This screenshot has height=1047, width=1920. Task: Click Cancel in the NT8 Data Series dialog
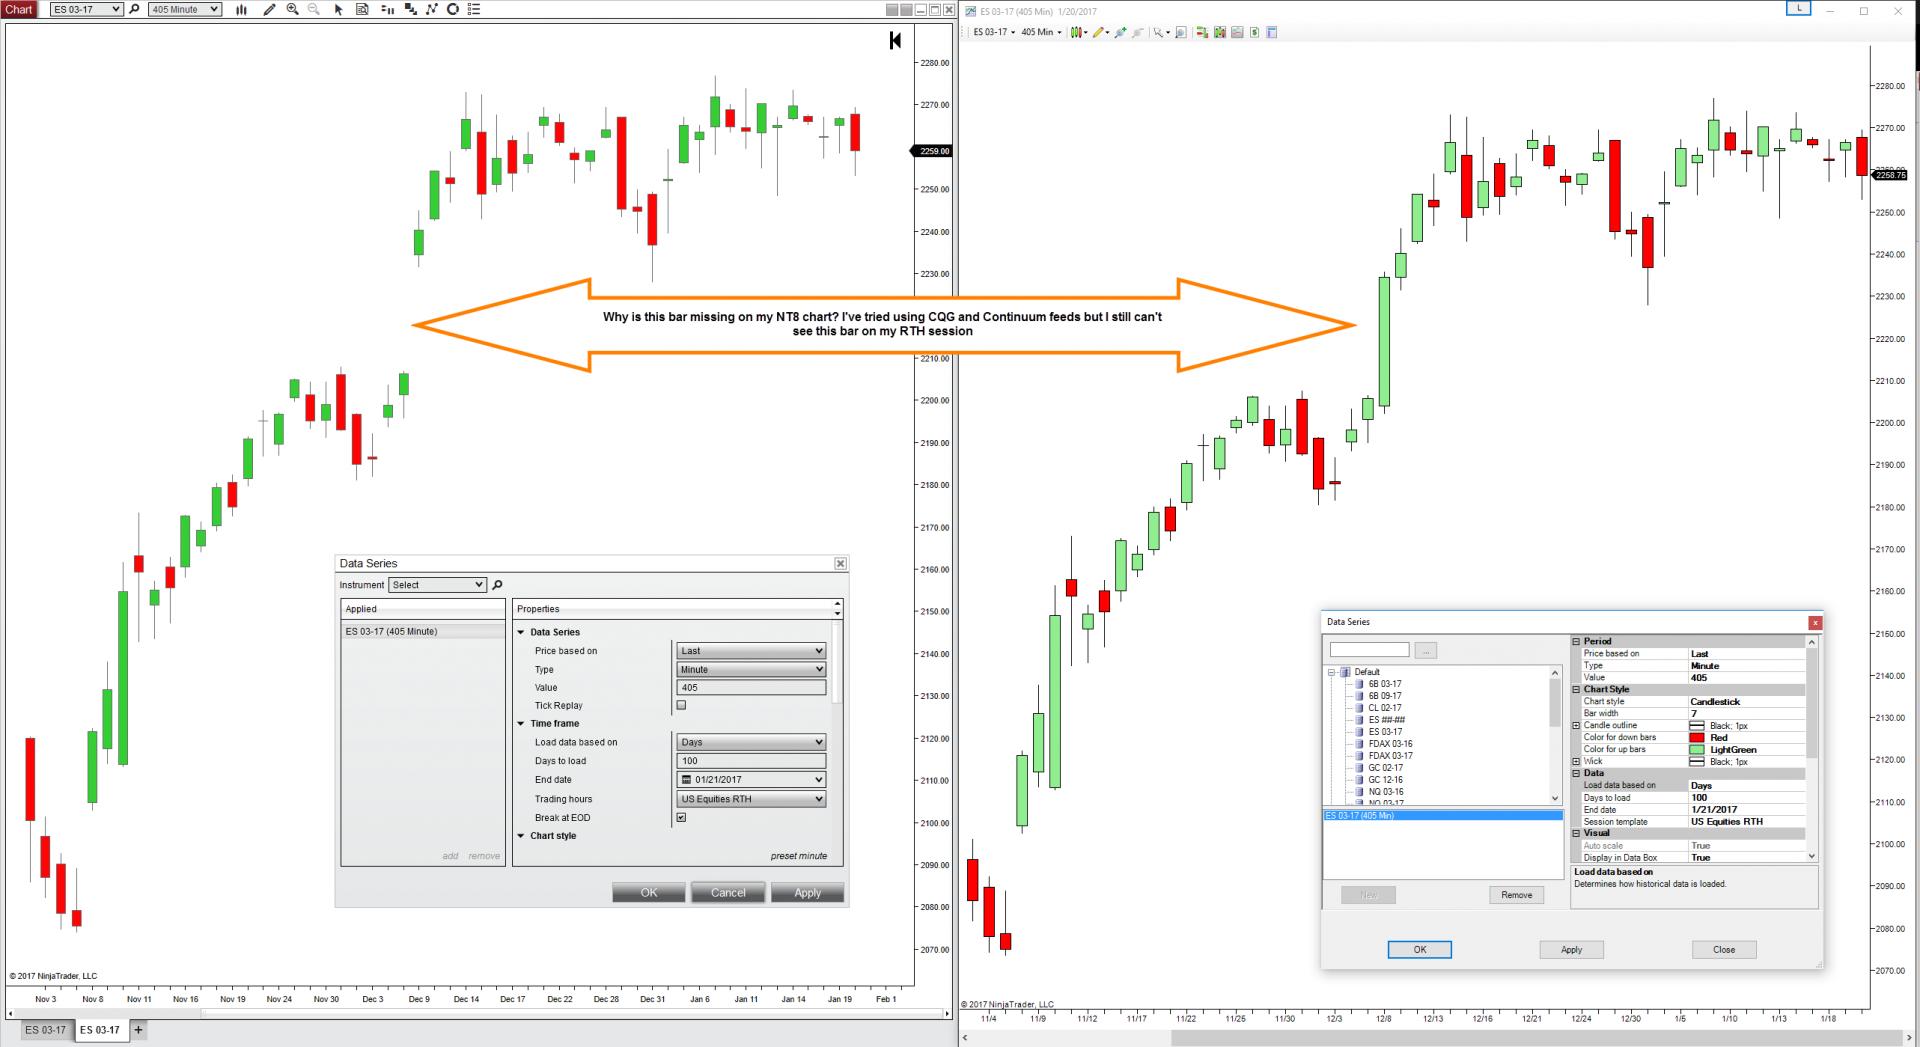pos(728,893)
